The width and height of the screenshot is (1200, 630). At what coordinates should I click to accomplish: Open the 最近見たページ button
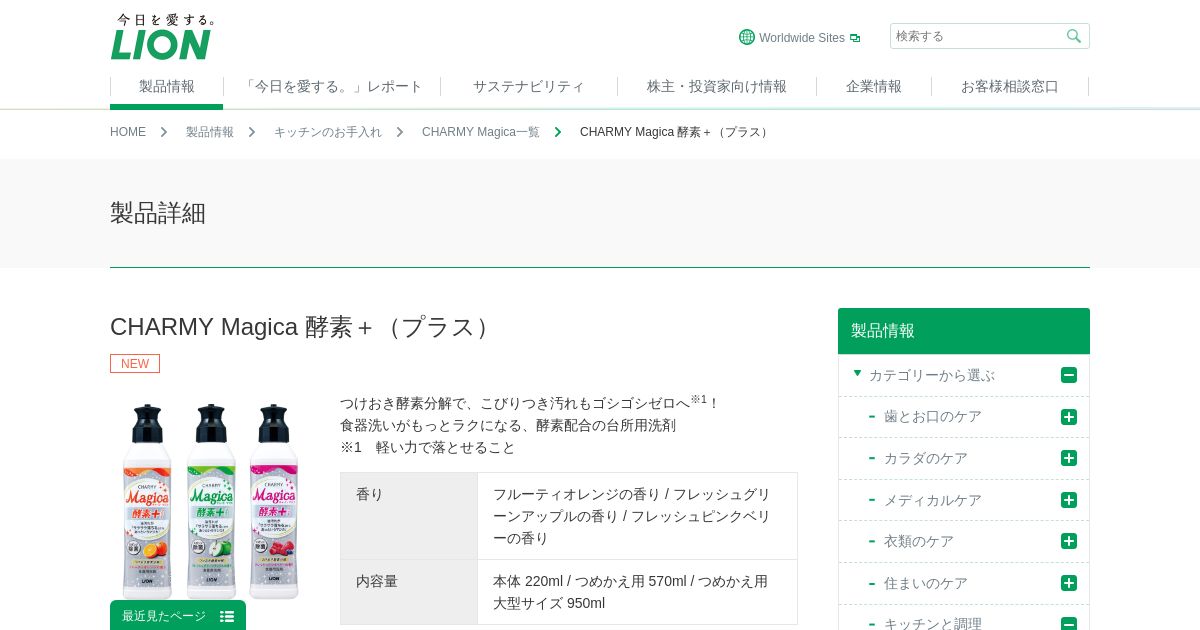(178, 615)
